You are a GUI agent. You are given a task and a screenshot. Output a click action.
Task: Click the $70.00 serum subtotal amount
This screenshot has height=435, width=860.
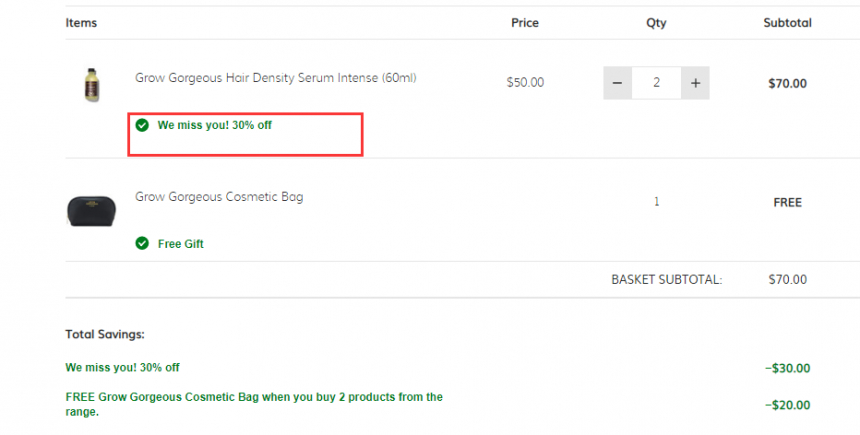coord(788,83)
